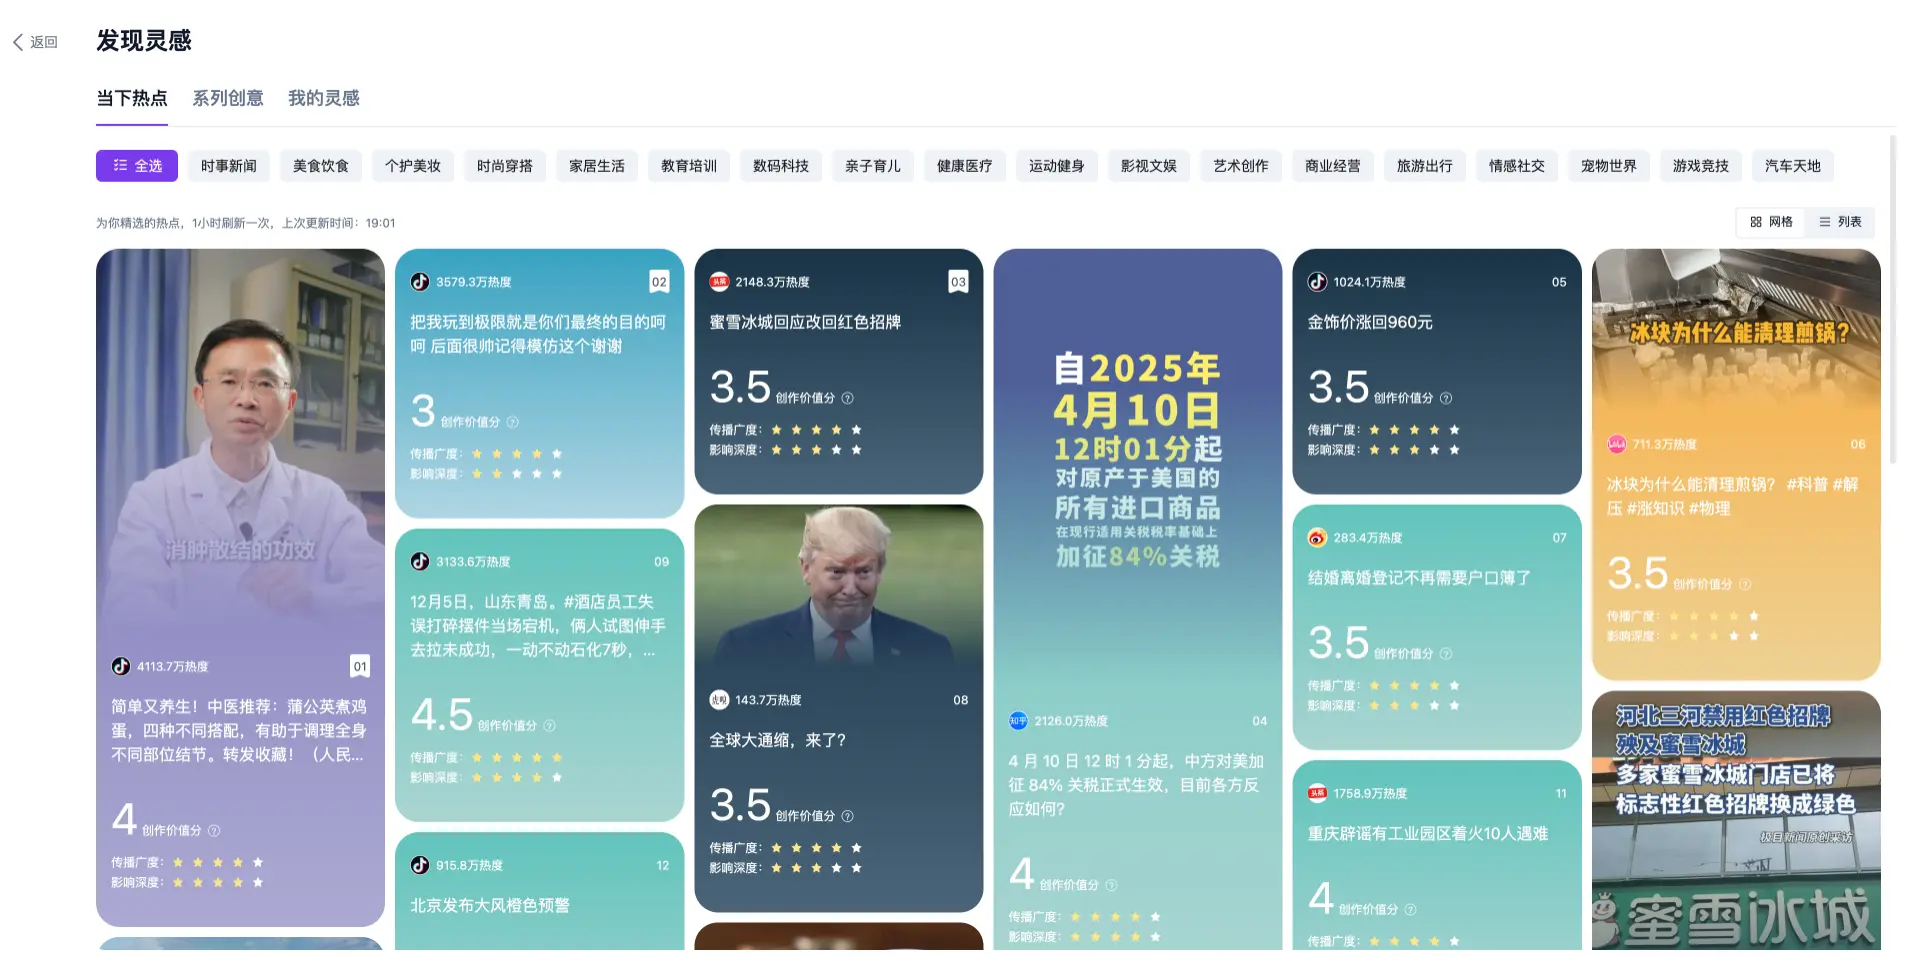The image size is (1920, 957).
Task: Open score help icon on 重庆辟谣 card
Action: pyautogui.click(x=1410, y=910)
